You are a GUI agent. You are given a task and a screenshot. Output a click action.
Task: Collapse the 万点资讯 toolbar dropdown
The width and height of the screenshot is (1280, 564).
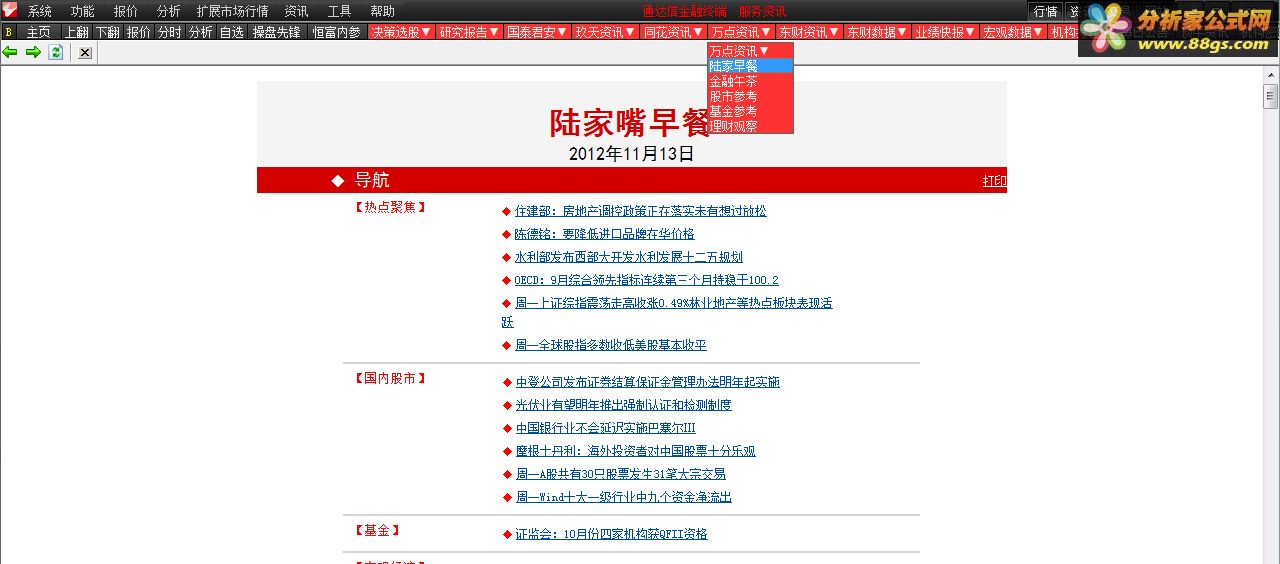coord(741,32)
